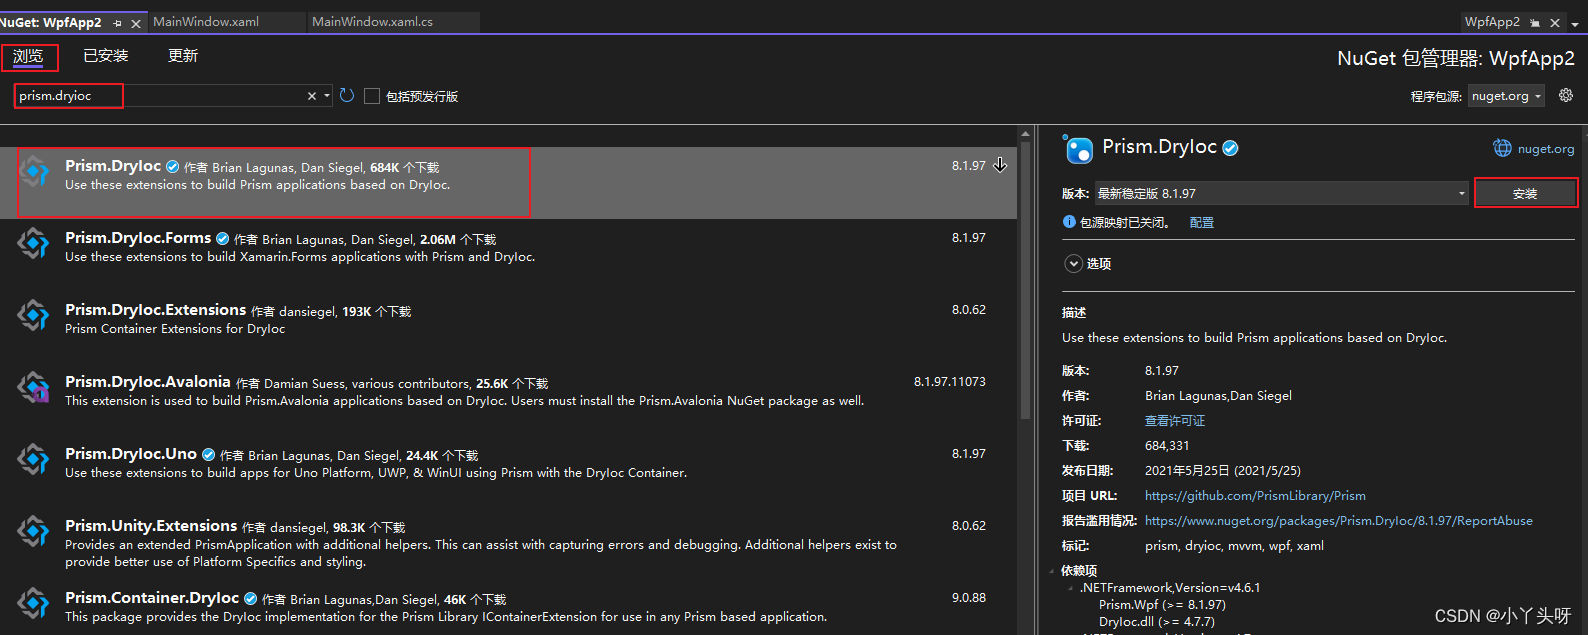1588x635 pixels.
Task: Collapse the 依赖项 dependencies tree
Action: click(1052, 571)
